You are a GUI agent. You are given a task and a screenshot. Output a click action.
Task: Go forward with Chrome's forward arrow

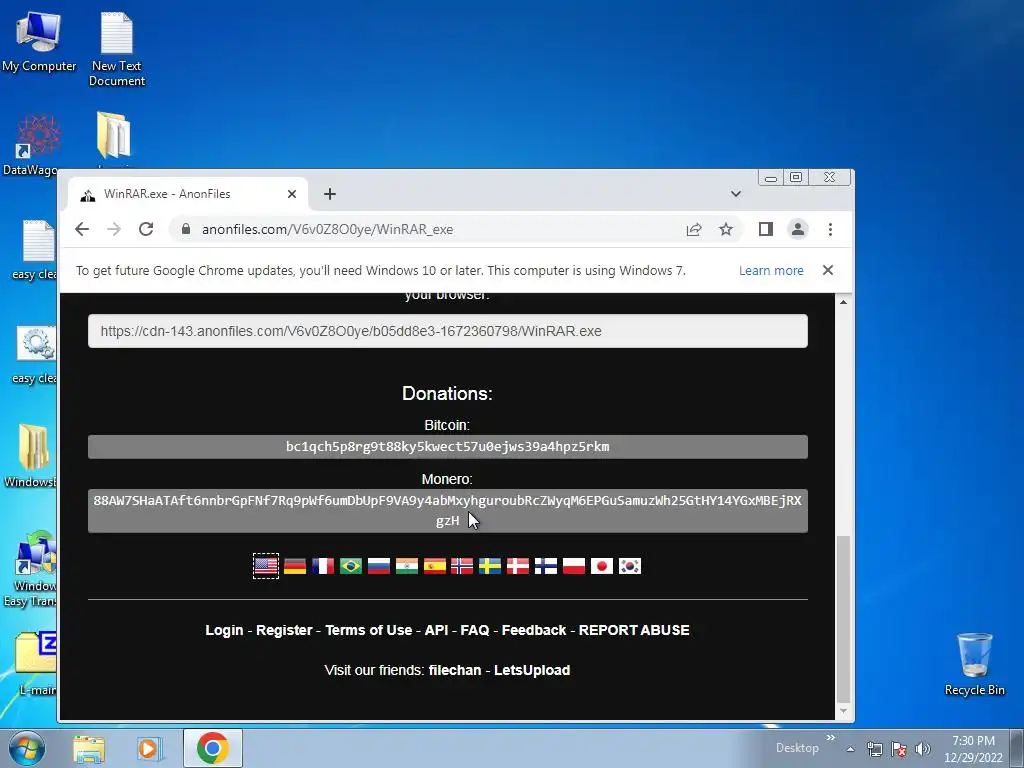[x=114, y=229]
